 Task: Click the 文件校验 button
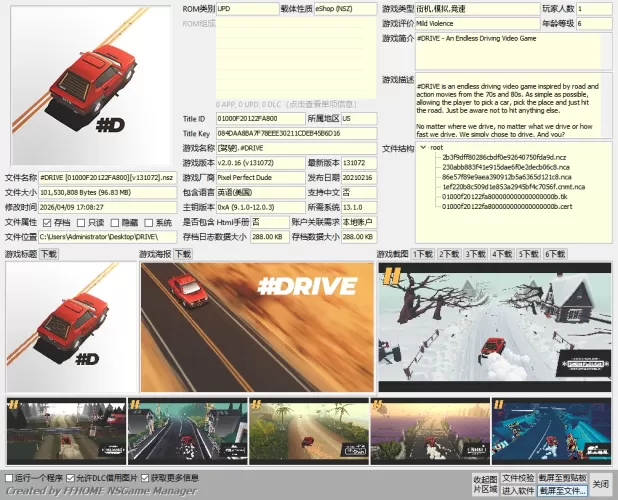pyautogui.click(x=518, y=478)
